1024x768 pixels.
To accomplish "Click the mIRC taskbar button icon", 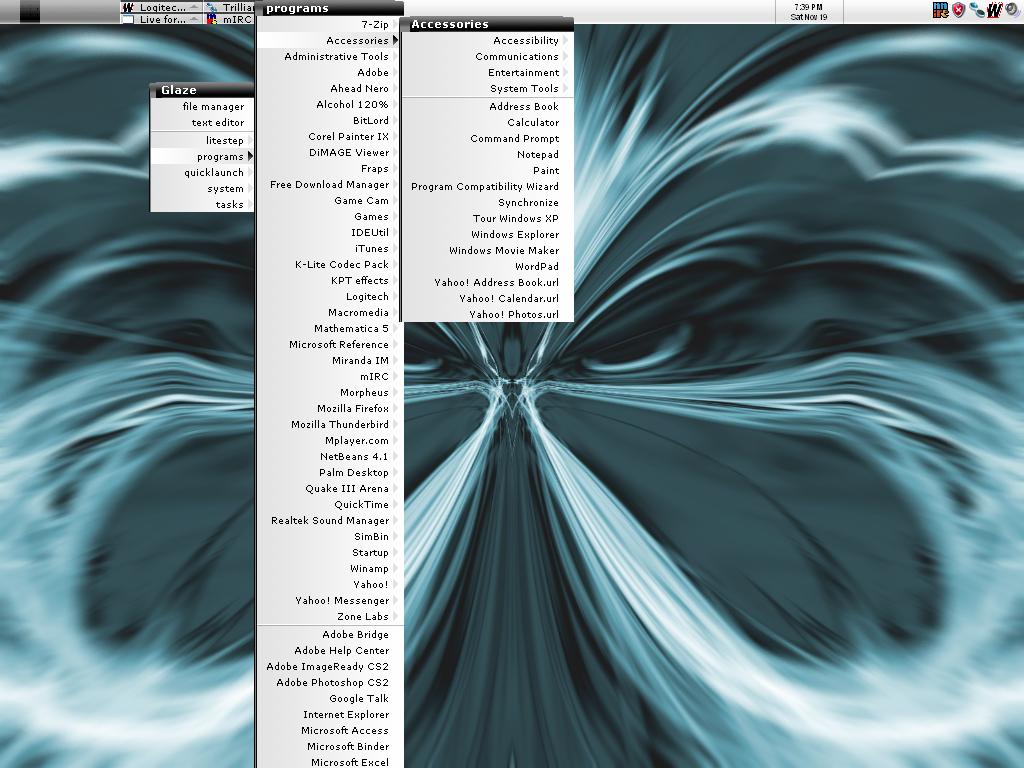I will tap(212, 20).
